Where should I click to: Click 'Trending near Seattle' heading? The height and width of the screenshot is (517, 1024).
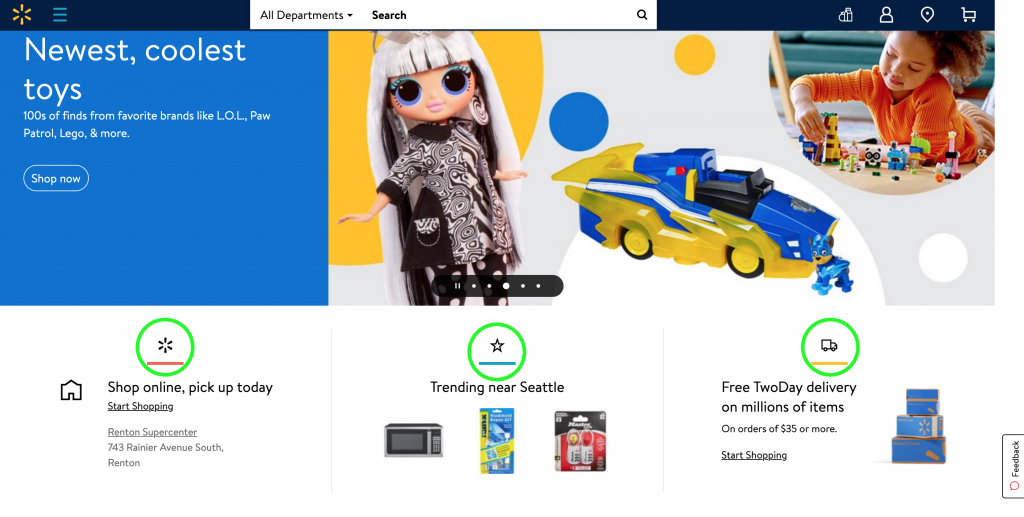[x=497, y=387]
